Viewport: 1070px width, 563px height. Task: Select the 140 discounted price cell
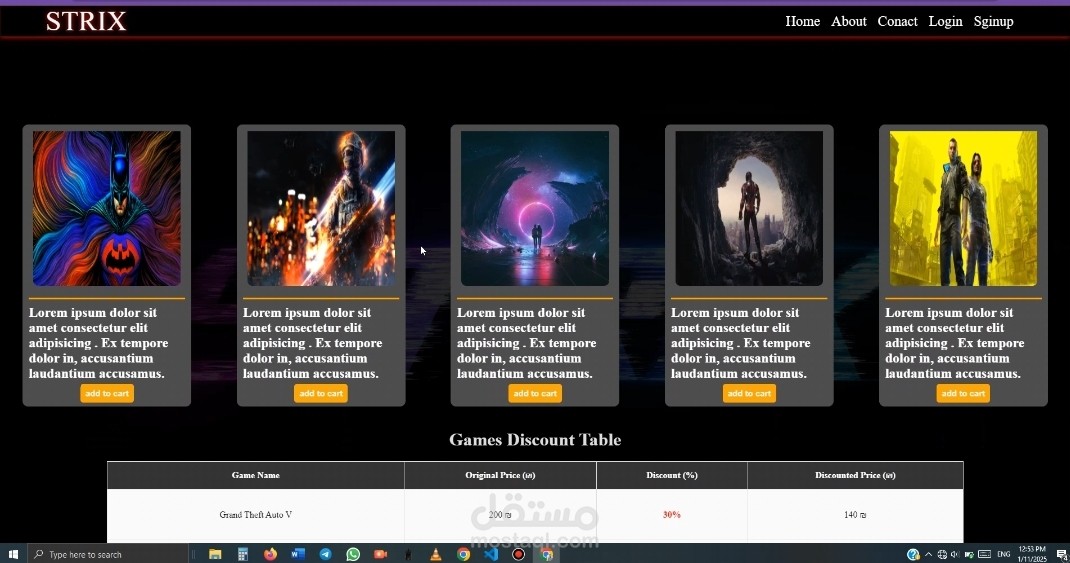[x=855, y=515]
